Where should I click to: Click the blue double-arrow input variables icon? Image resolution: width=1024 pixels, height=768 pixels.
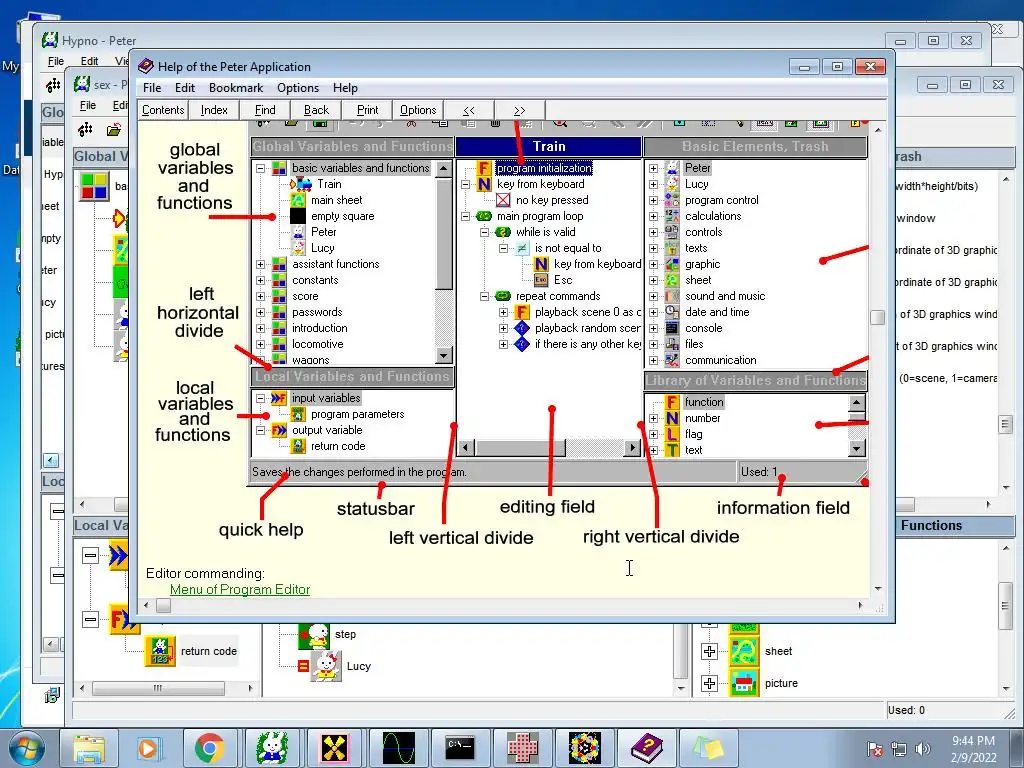pyautogui.click(x=118, y=556)
